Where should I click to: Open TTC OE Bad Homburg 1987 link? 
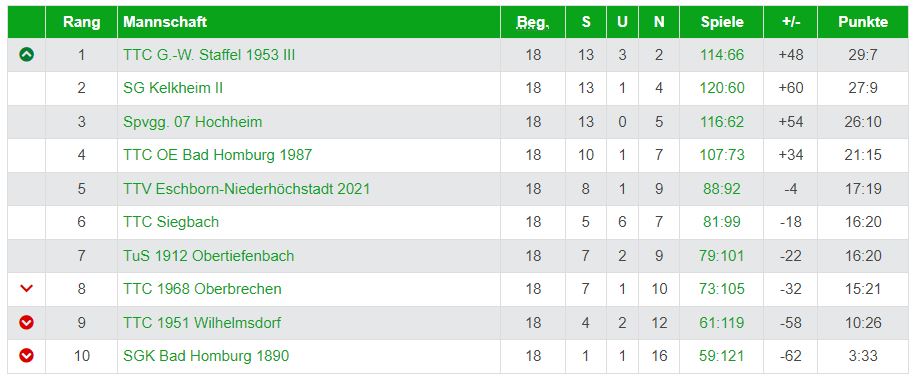218,155
